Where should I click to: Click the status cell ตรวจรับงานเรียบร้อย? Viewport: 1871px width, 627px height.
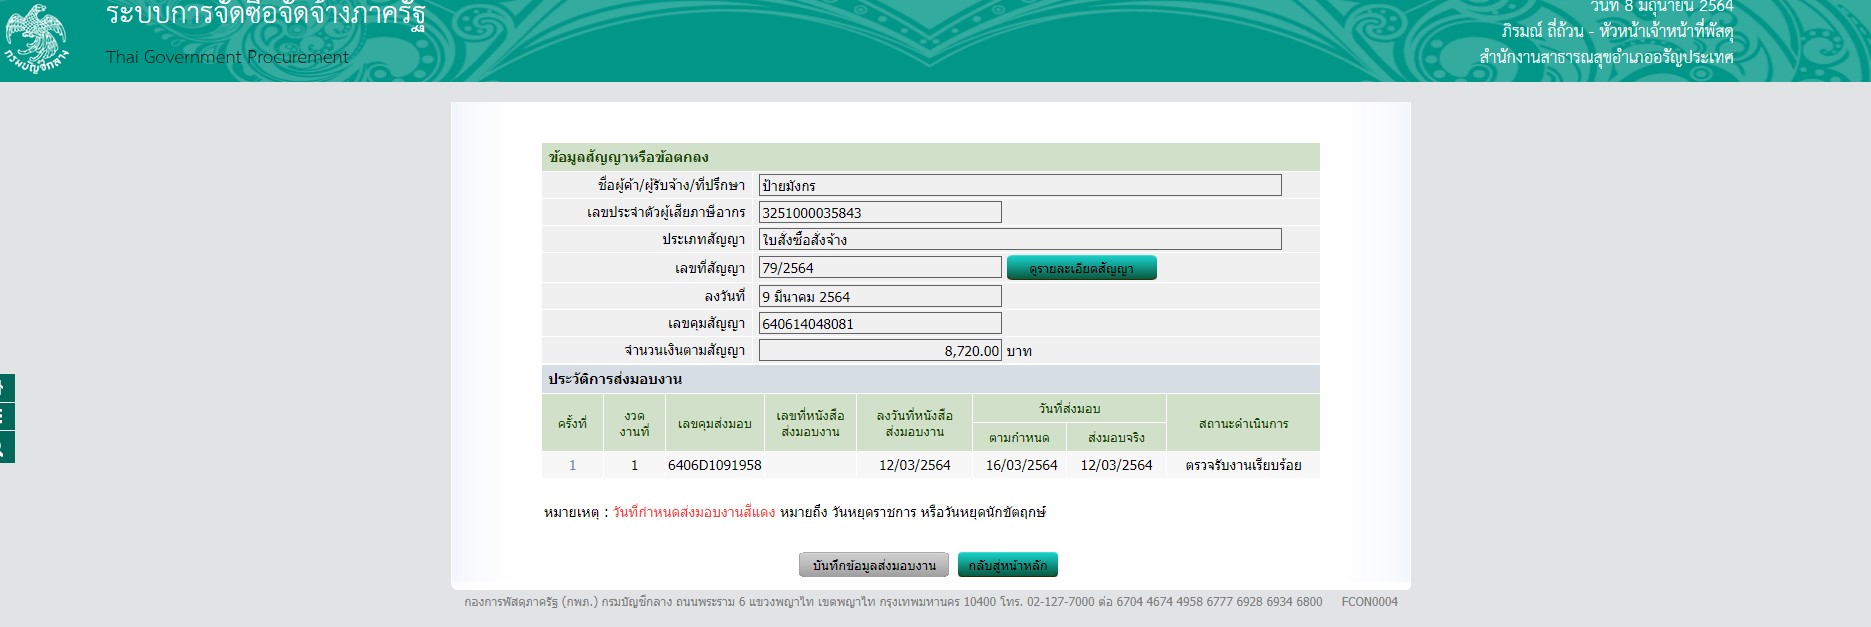(1243, 465)
